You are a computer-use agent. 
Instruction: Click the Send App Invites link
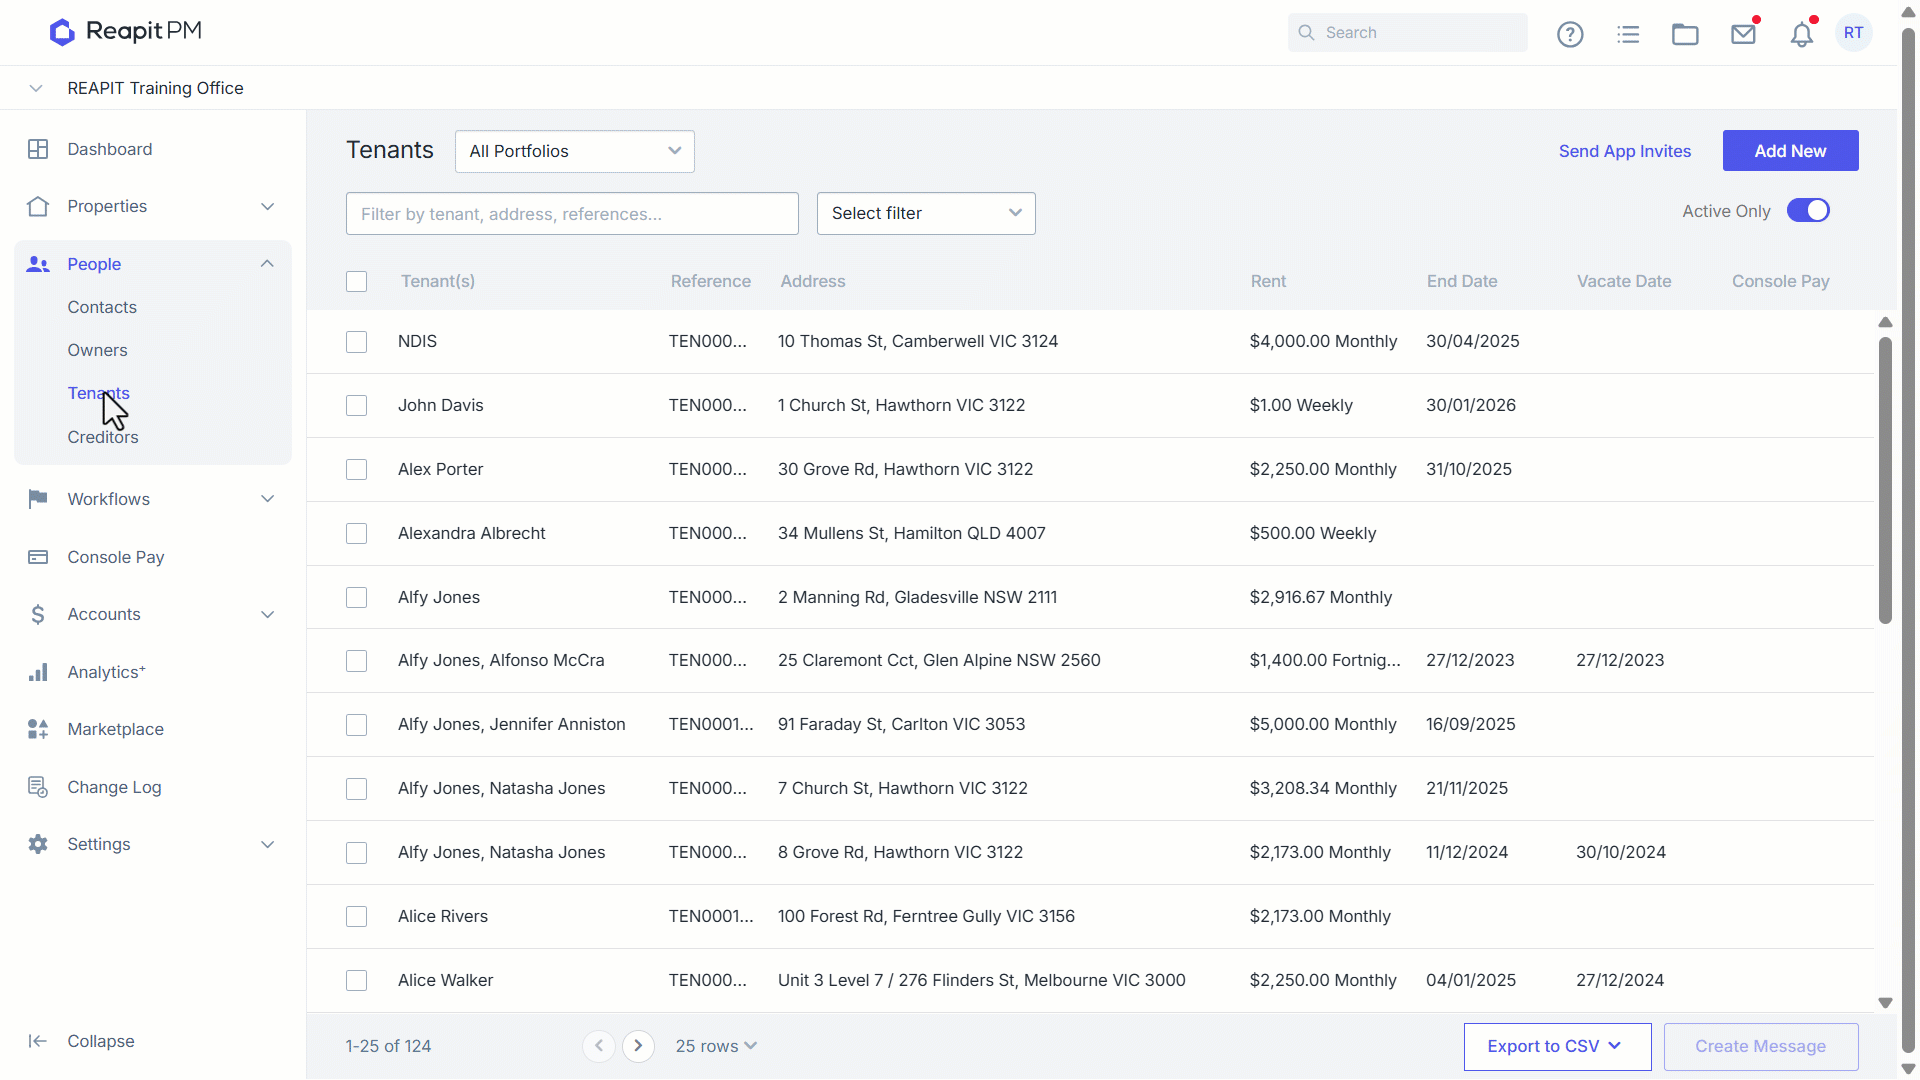[x=1625, y=151]
